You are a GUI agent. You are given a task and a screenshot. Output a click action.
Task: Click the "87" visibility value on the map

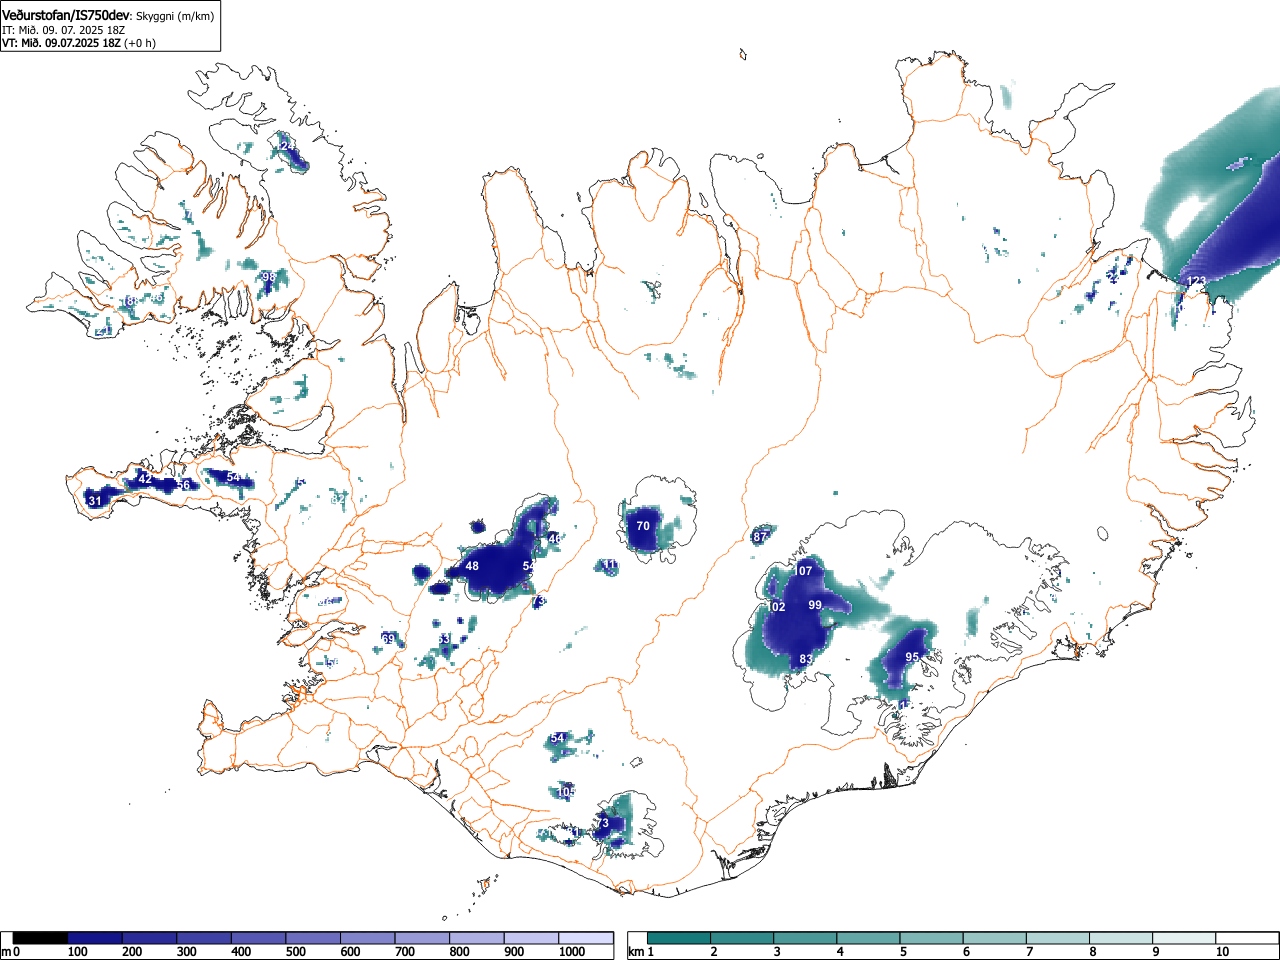(760, 537)
